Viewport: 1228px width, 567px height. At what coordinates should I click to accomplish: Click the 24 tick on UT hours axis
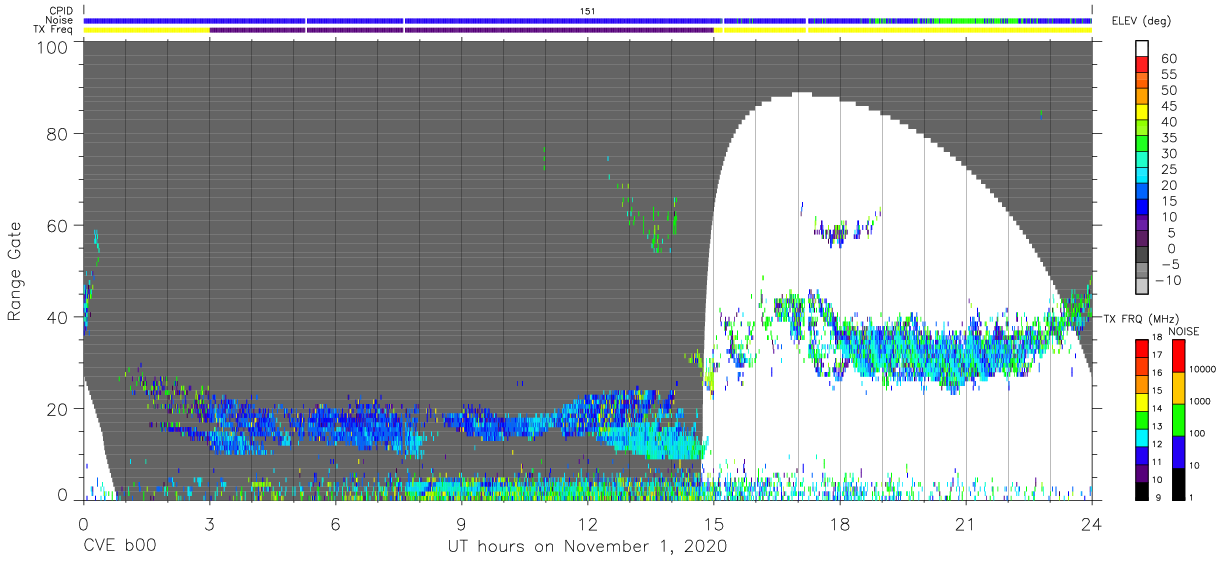tap(1092, 524)
